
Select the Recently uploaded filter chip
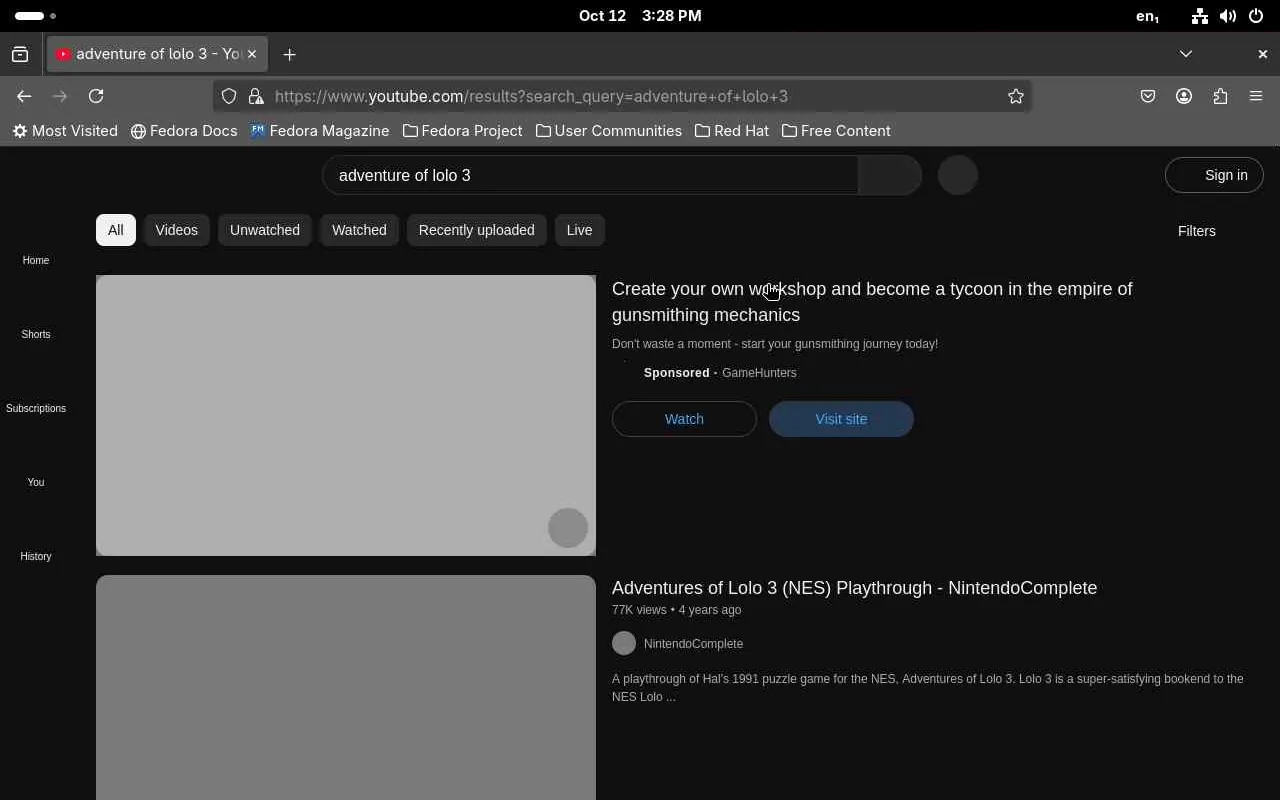pyautogui.click(x=477, y=230)
